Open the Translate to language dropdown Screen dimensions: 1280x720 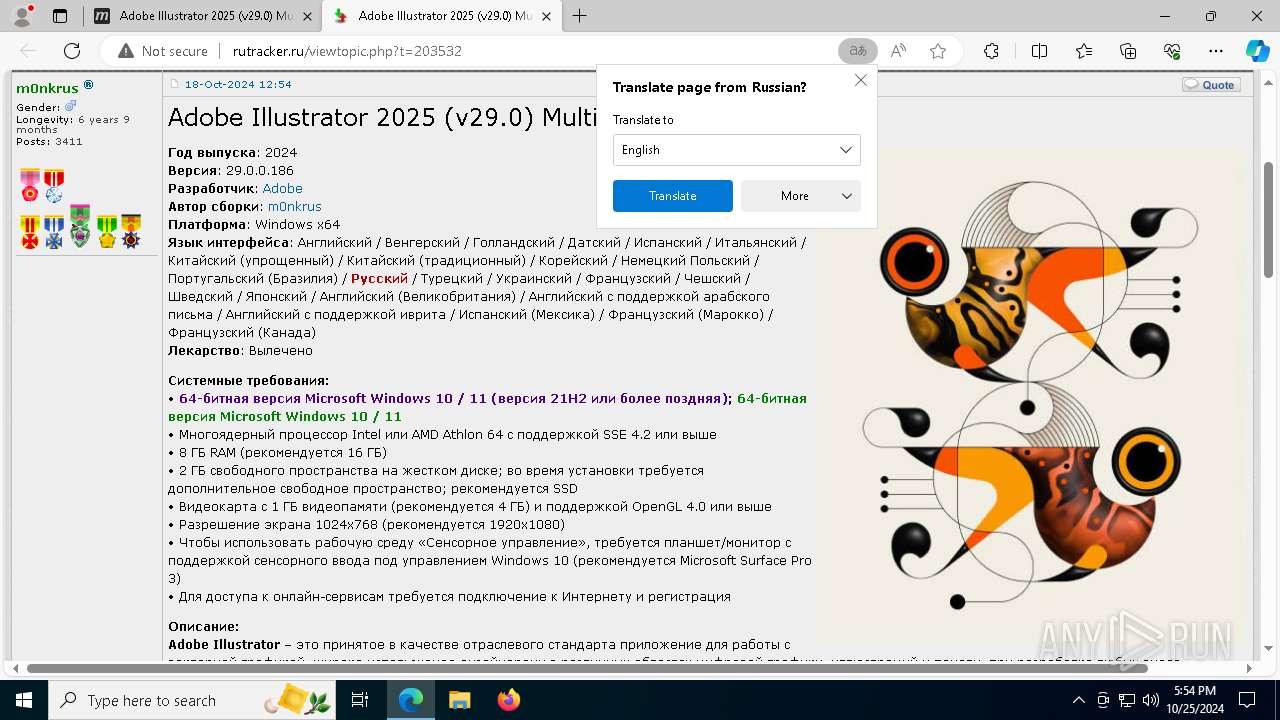pos(736,150)
